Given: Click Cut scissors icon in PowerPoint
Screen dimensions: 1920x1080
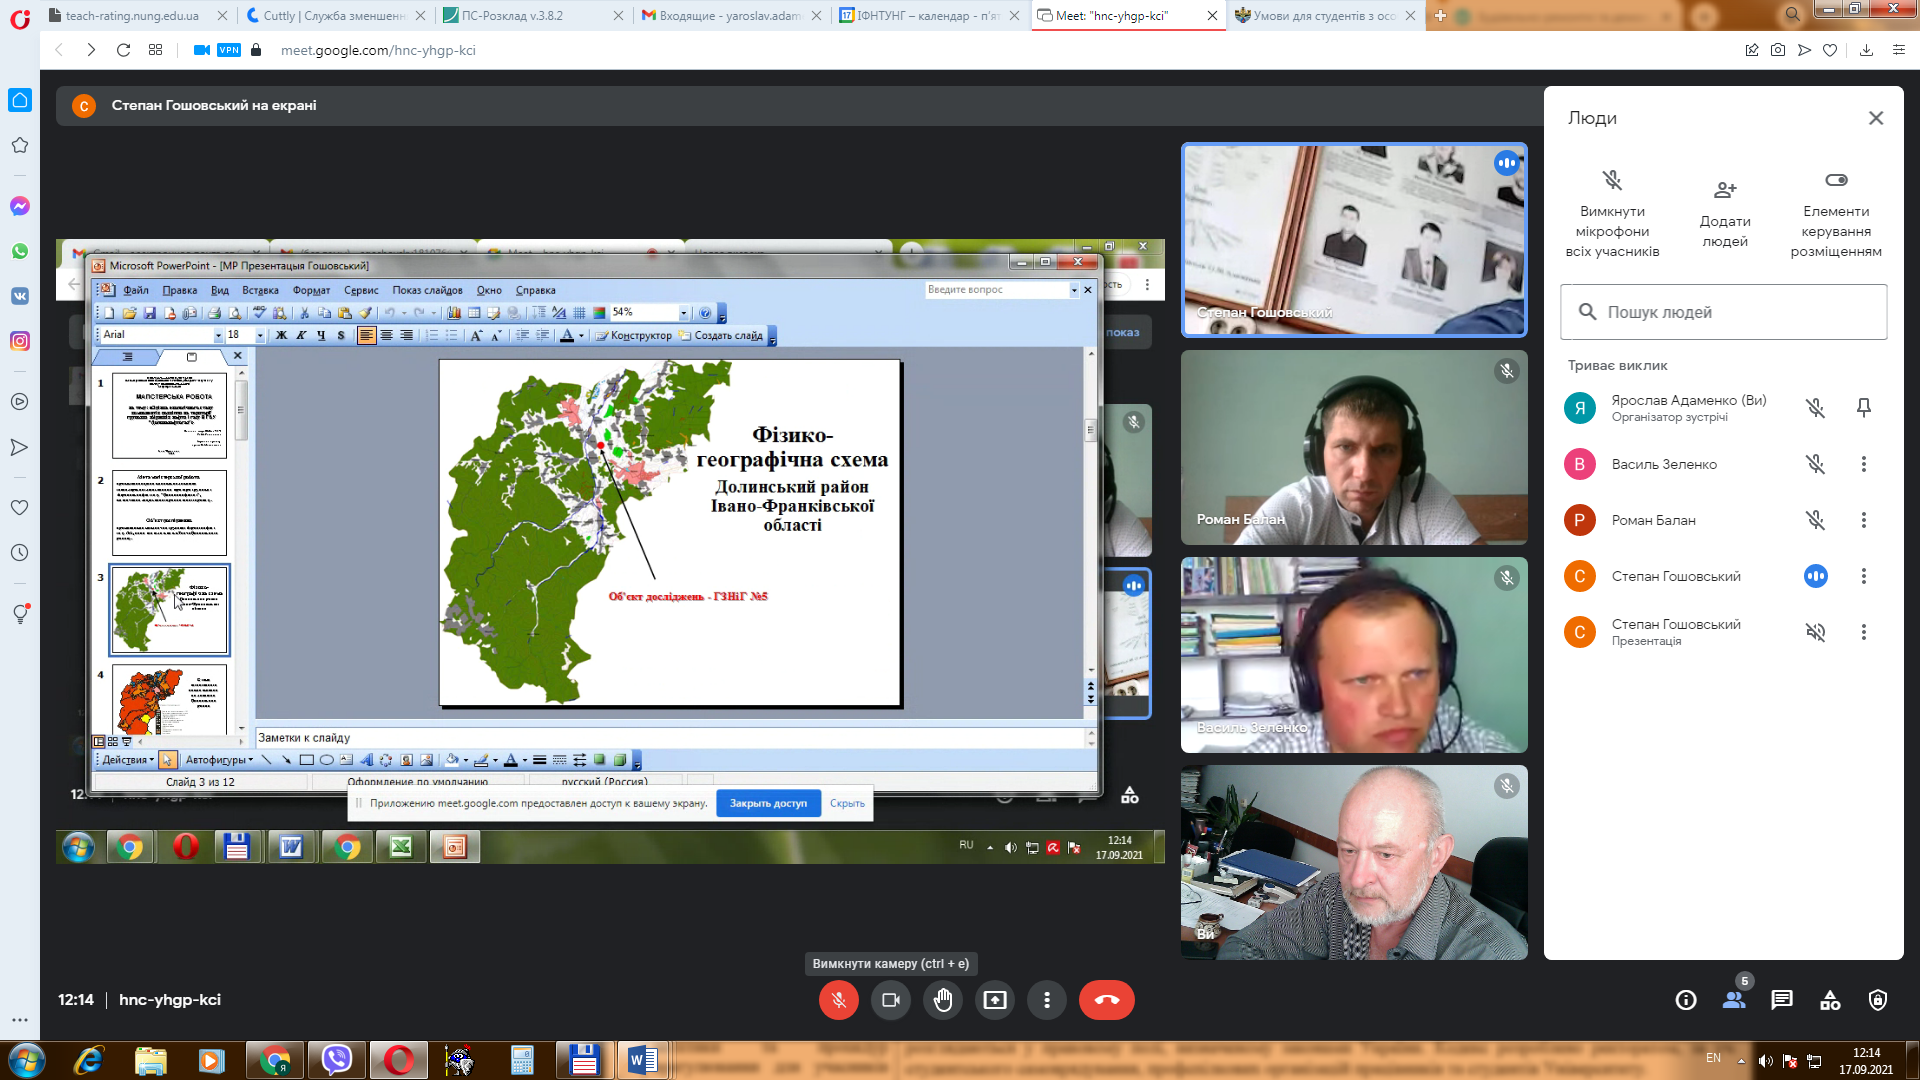Looking at the screenshot, I should click(x=304, y=313).
